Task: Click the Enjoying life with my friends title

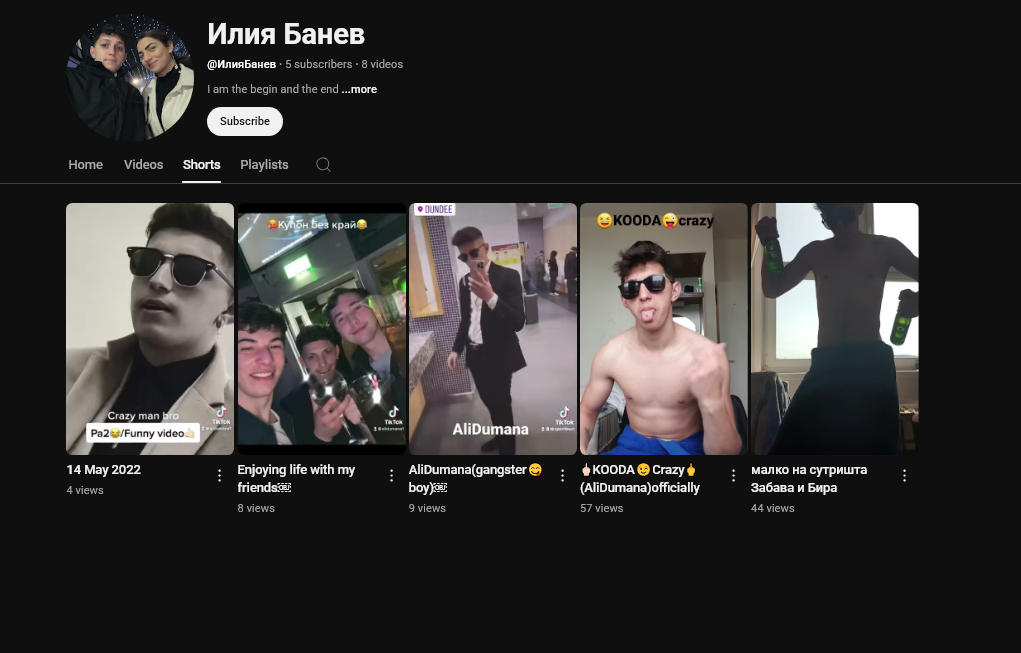Action: click(296, 479)
